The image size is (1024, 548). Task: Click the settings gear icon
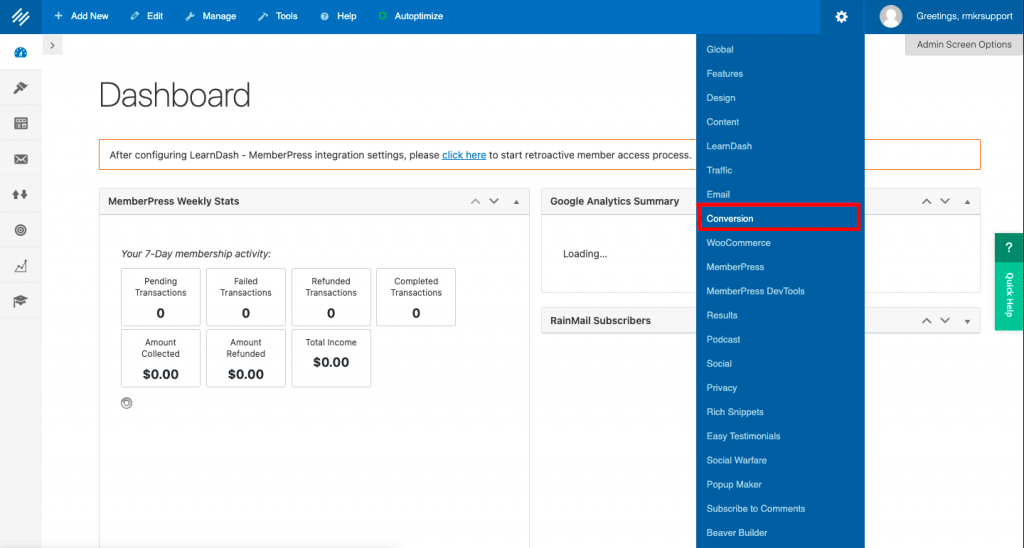coord(841,16)
